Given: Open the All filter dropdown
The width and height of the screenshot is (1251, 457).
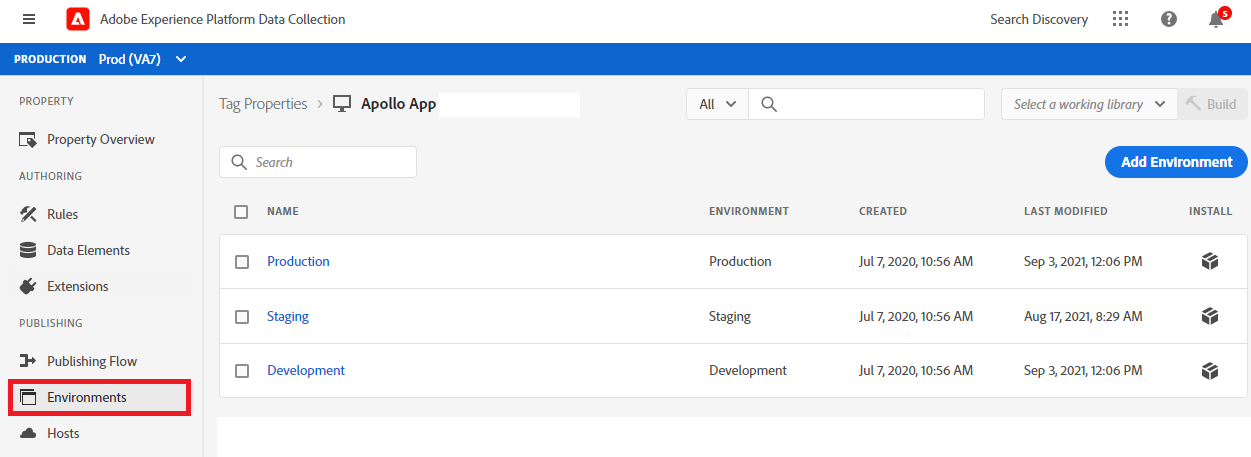Looking at the screenshot, I should pyautogui.click(x=717, y=104).
